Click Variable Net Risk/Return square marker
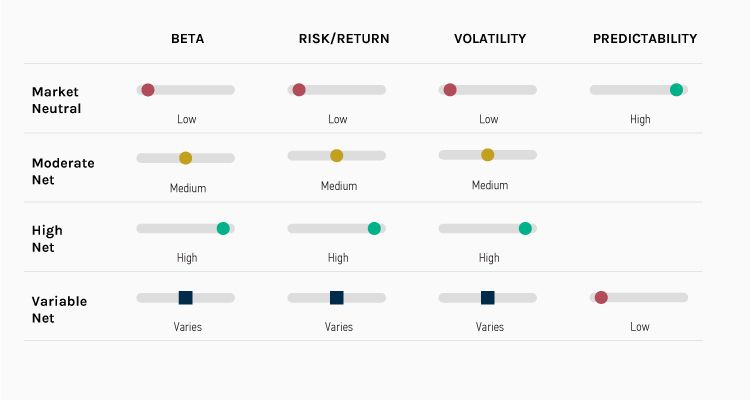This screenshot has height=400, width=750. [x=336, y=297]
